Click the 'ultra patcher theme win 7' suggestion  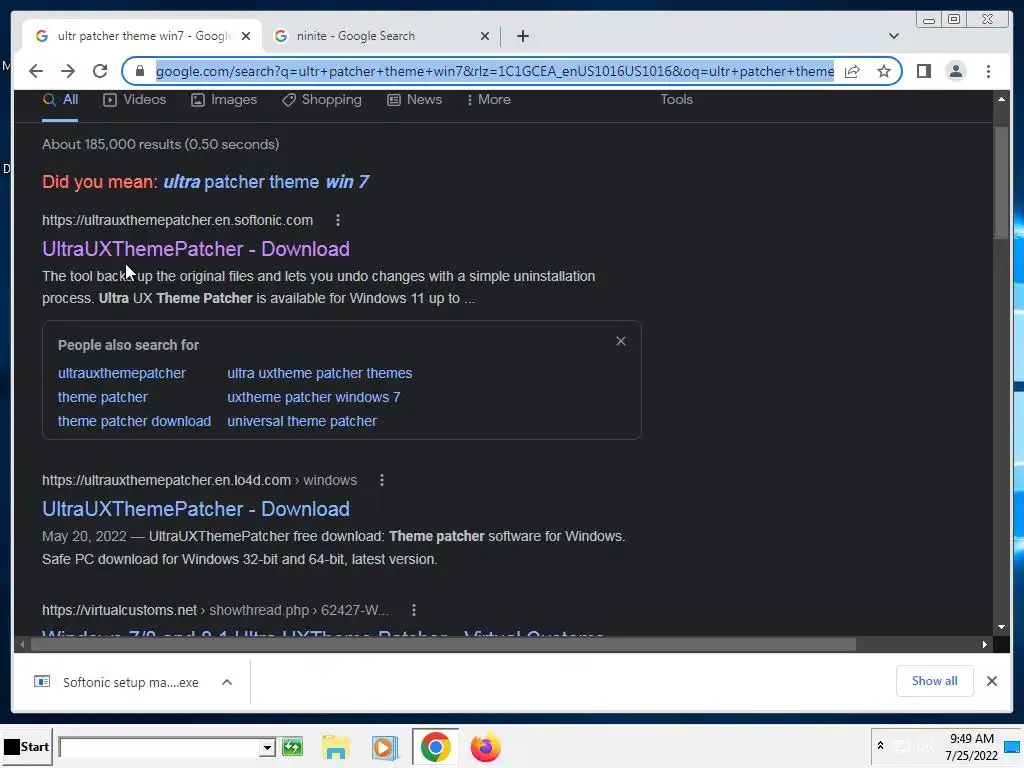[x=266, y=182]
